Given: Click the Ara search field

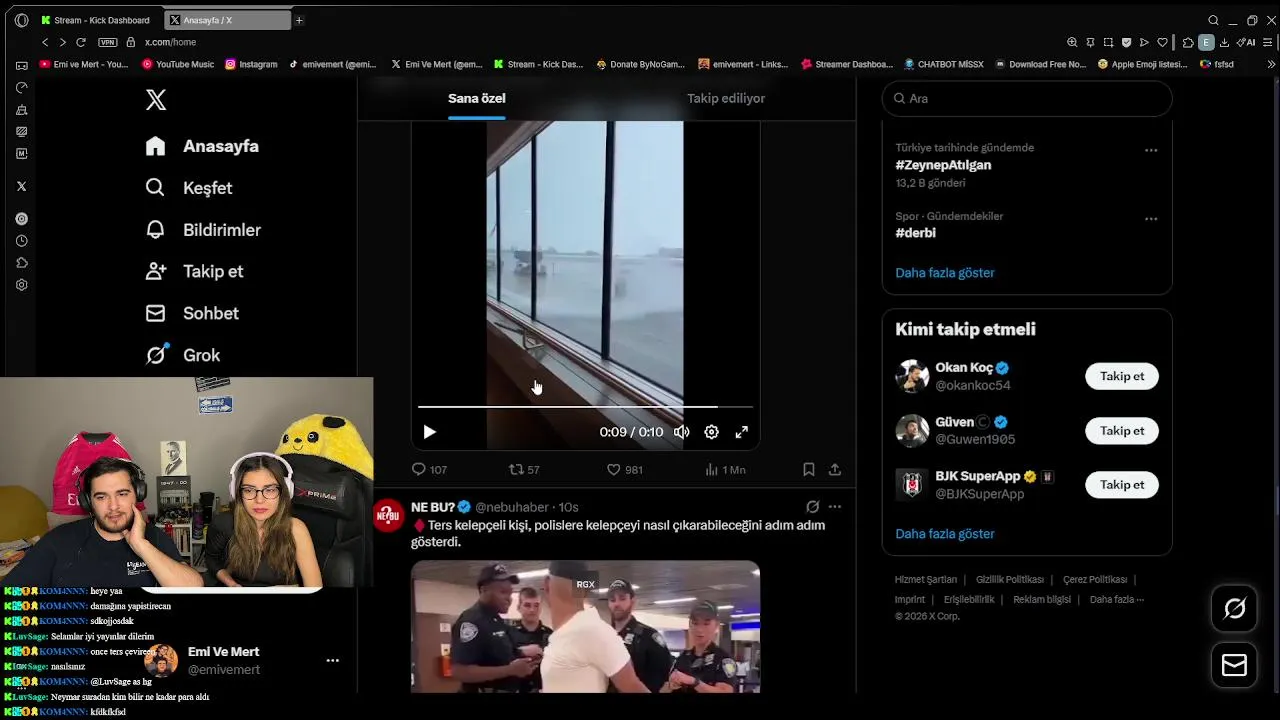Looking at the screenshot, I should 1027,98.
